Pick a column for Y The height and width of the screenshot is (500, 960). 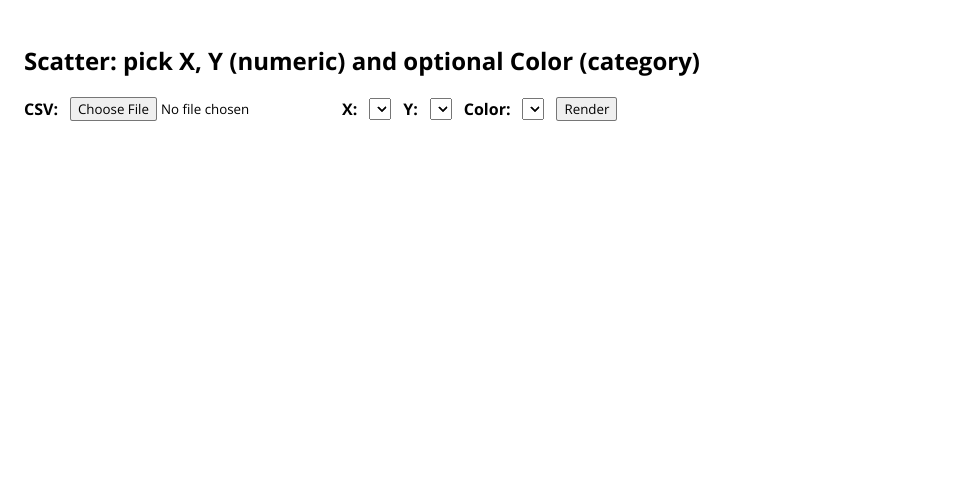[441, 109]
